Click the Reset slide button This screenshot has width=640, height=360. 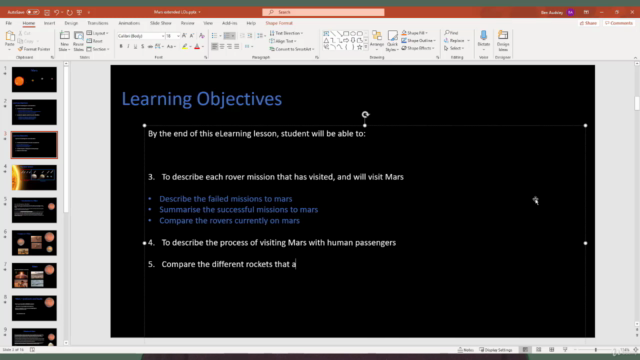[95, 41]
